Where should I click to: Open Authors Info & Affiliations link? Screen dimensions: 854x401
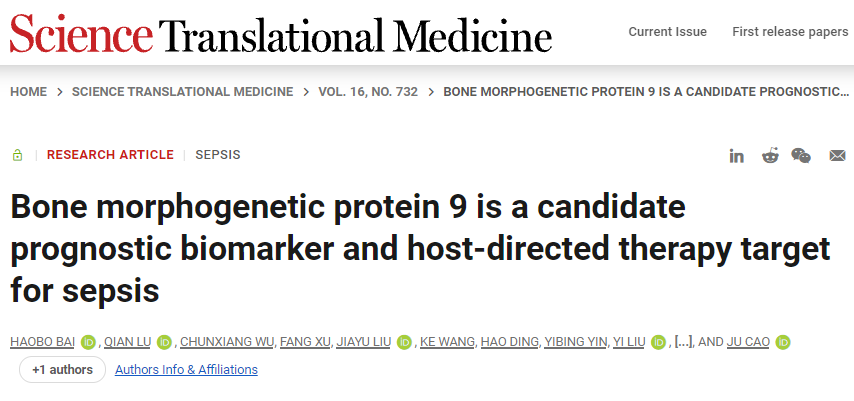pos(186,370)
